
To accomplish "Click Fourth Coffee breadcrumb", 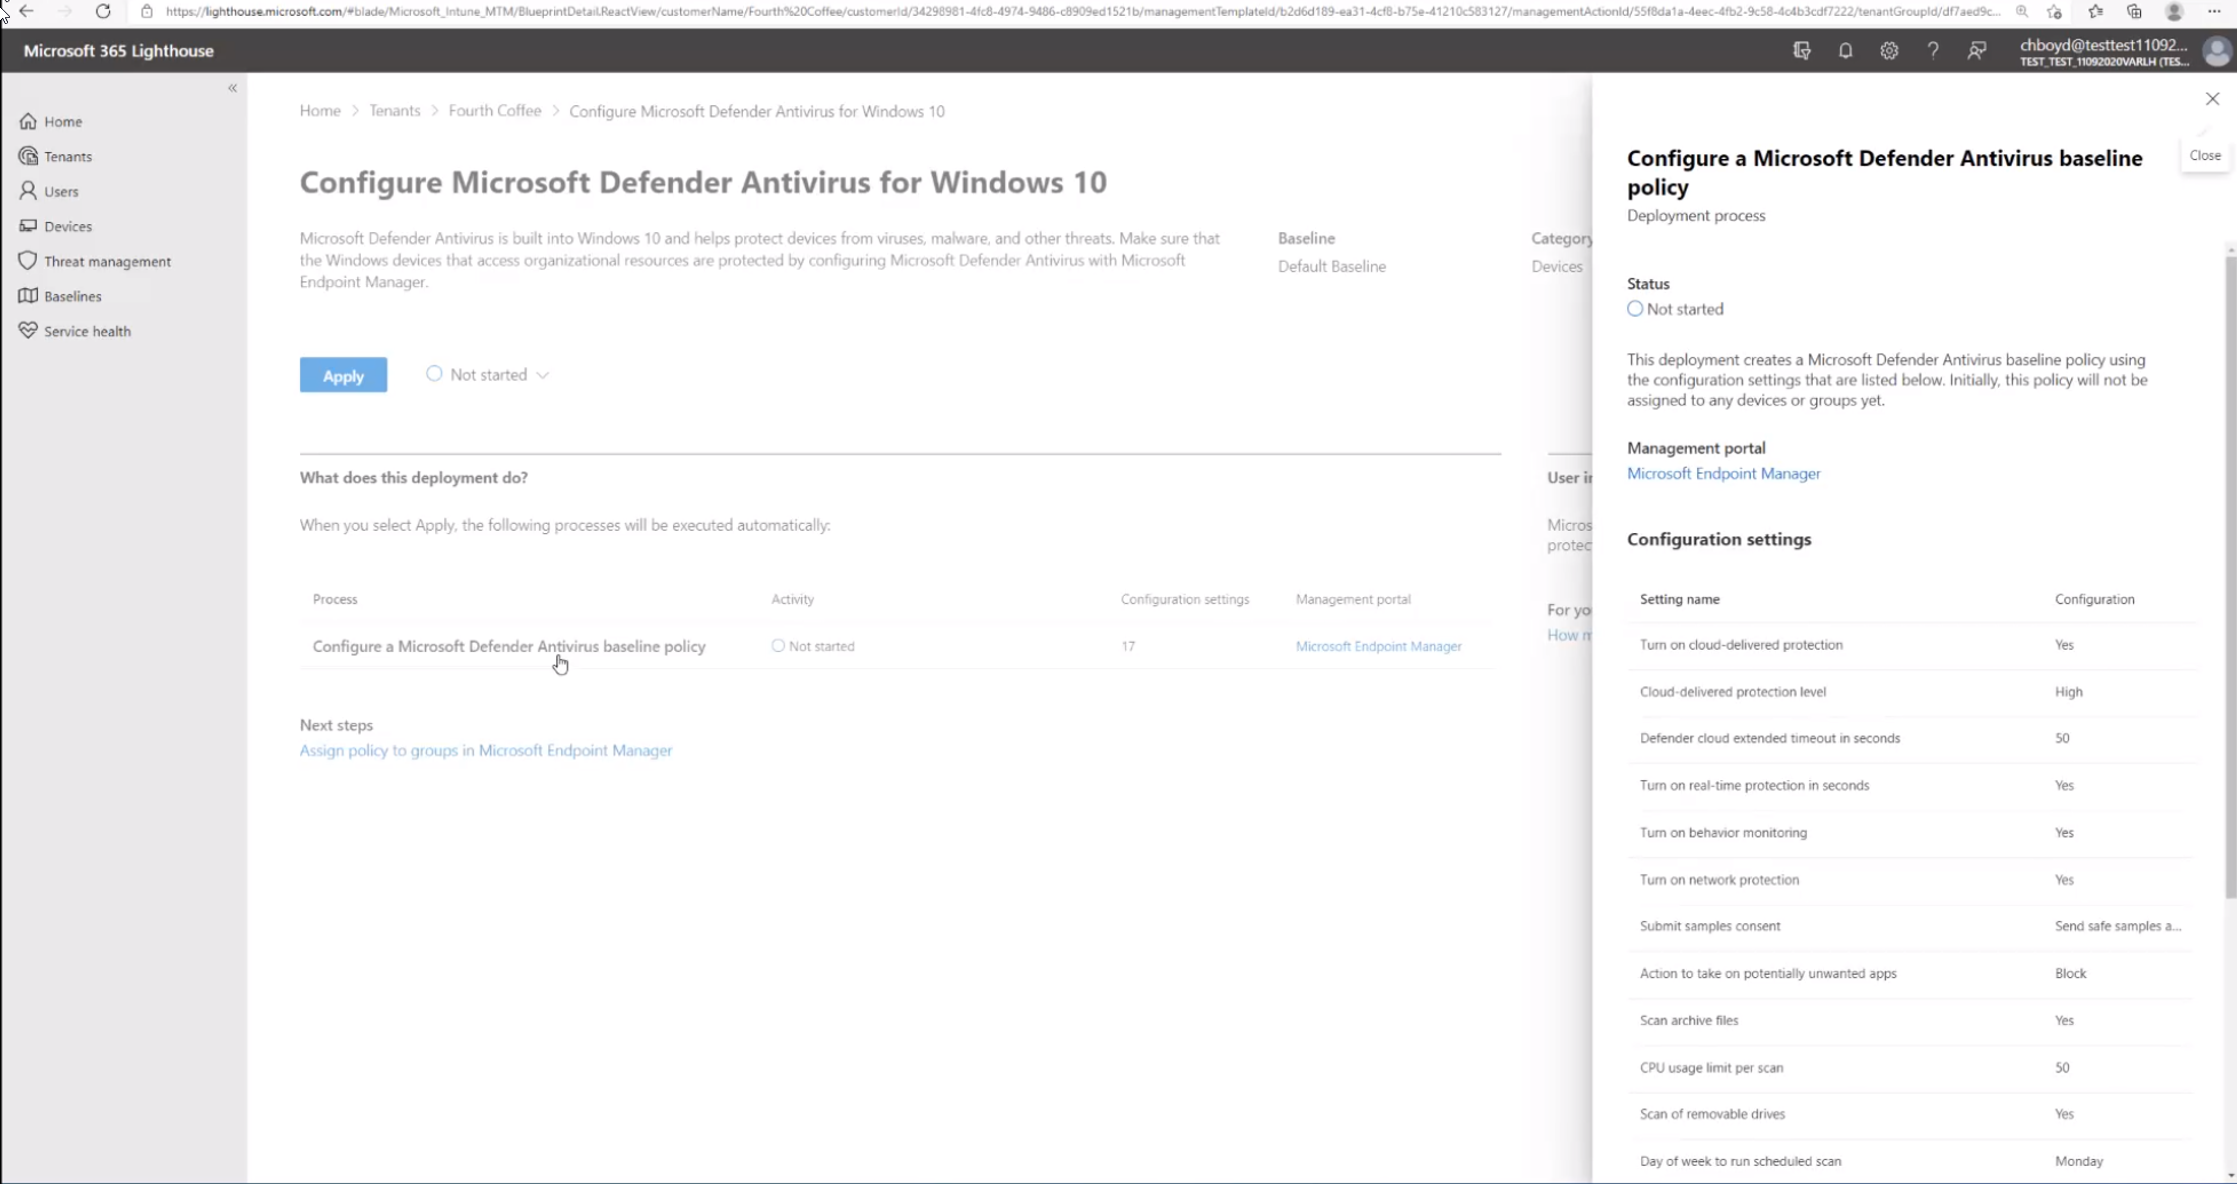I will [494, 111].
